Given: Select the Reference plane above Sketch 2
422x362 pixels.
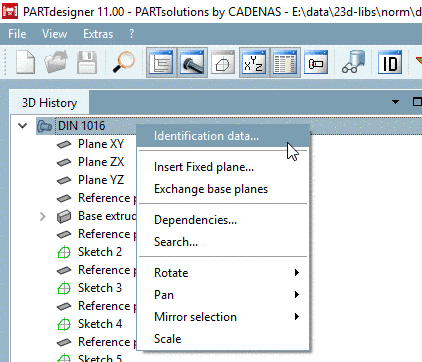Looking at the screenshot, I should click(x=107, y=234).
